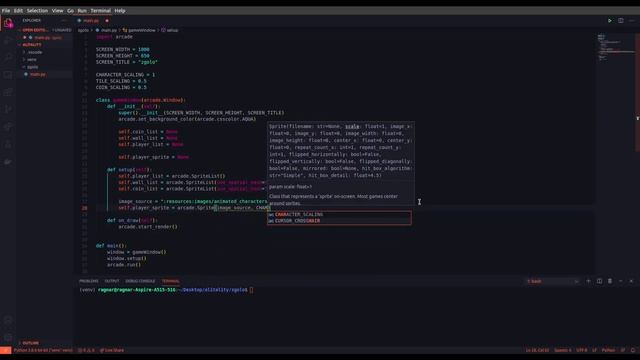The image size is (640, 360).
Task: Click the SCREEN_TITLE "zgolo" code line
Action: (x=127, y=62)
